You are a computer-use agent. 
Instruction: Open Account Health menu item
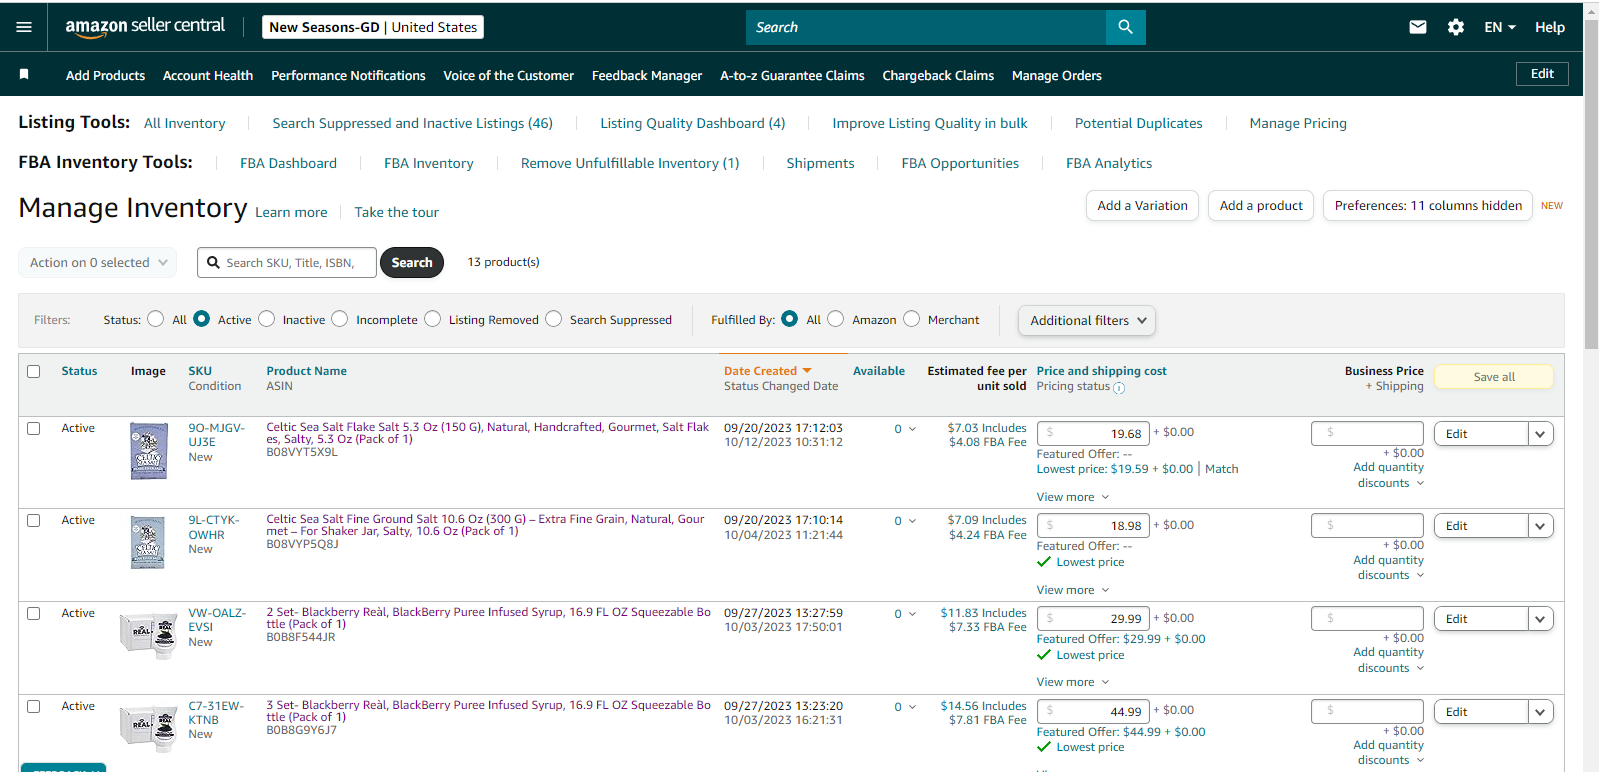click(x=208, y=75)
